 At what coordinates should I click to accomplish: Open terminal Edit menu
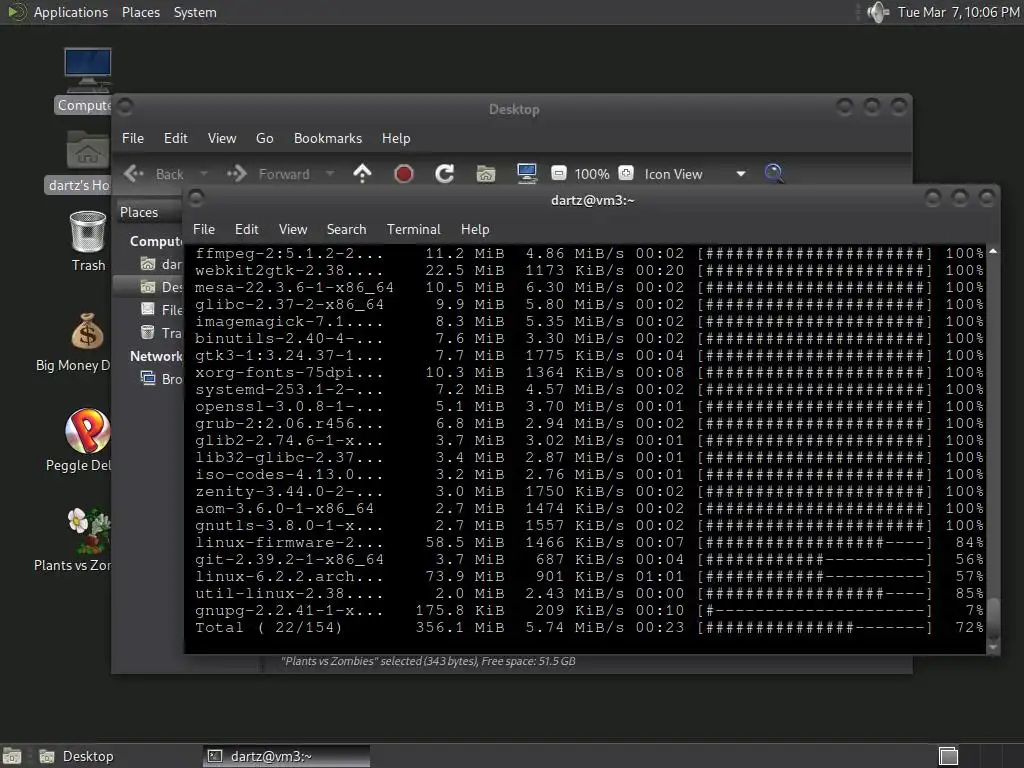coord(246,229)
